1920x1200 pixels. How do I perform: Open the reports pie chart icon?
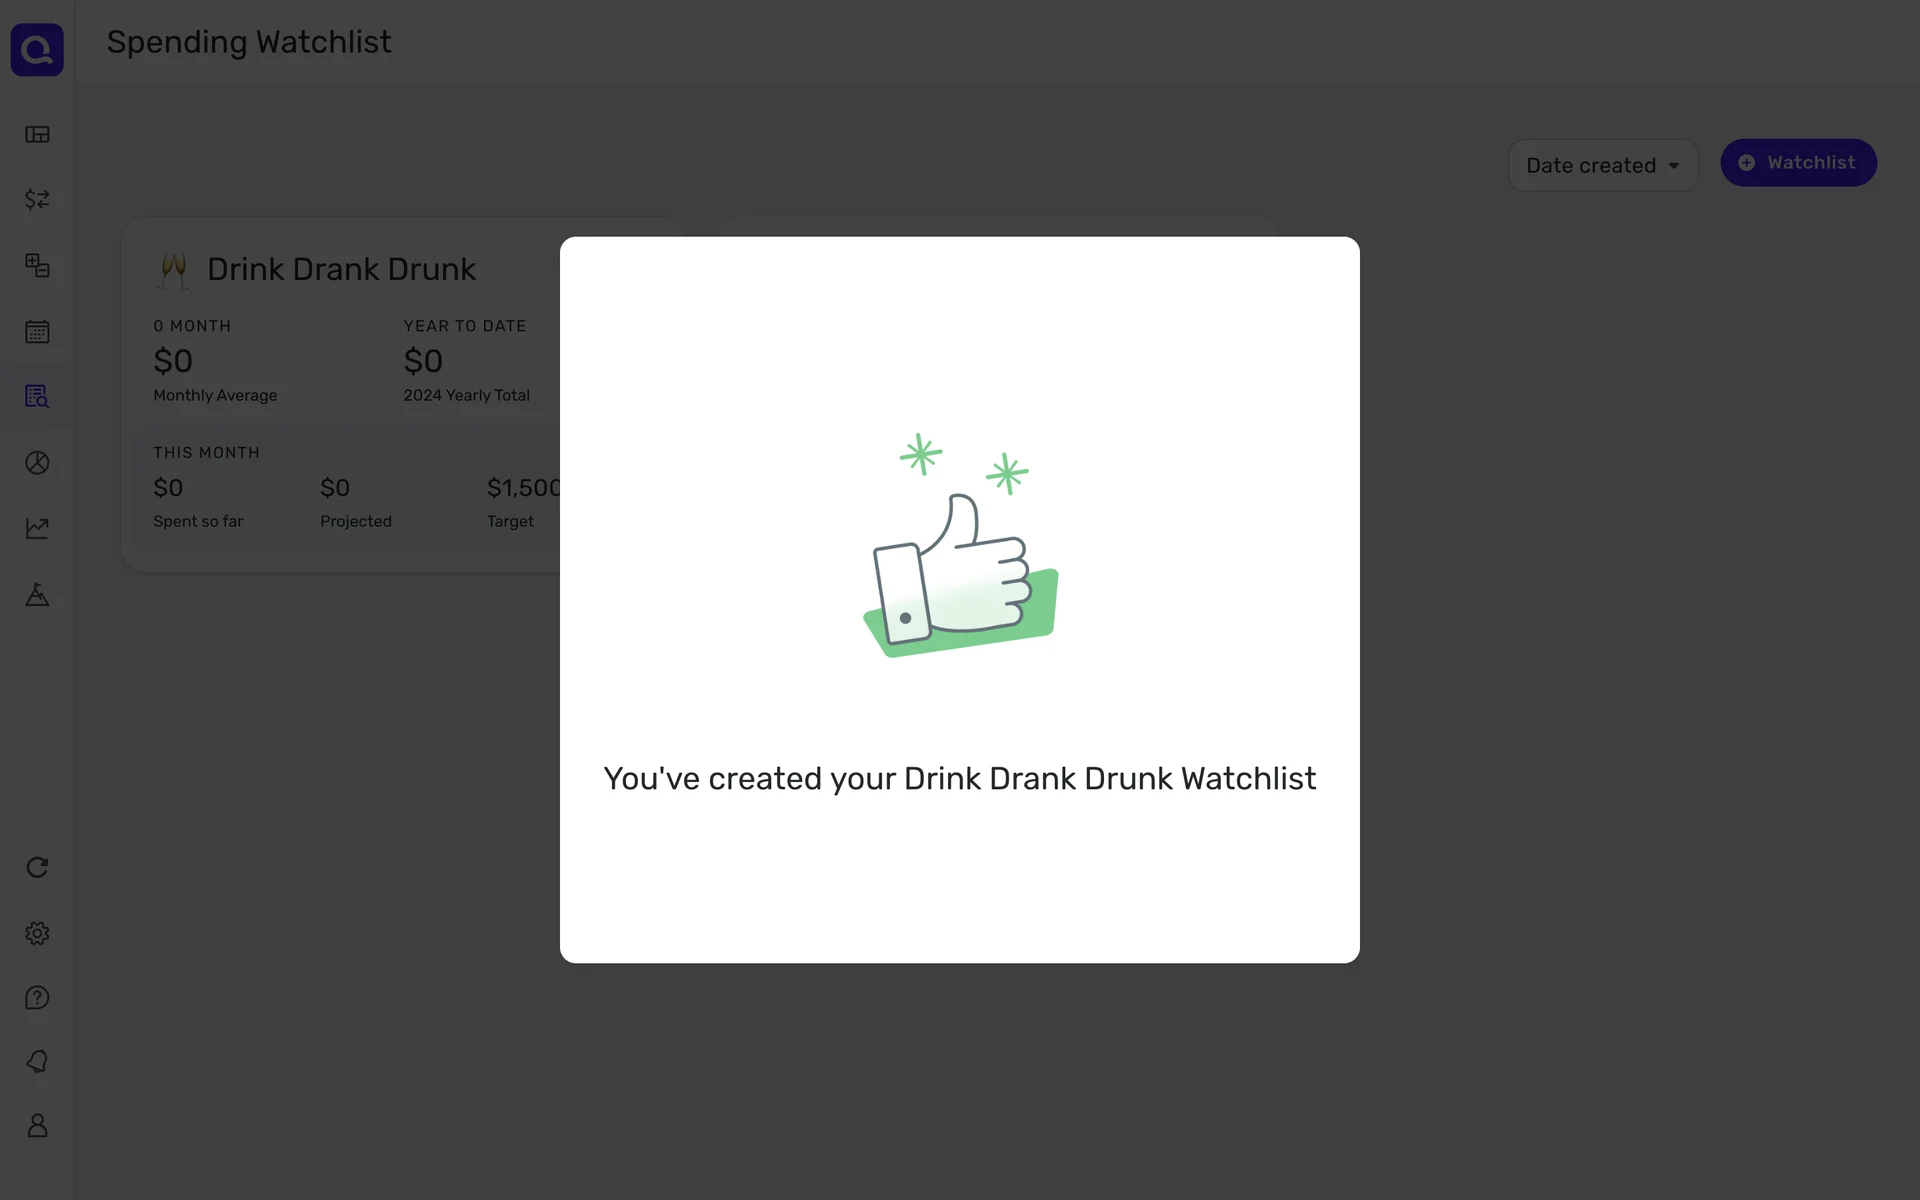coord(37,463)
